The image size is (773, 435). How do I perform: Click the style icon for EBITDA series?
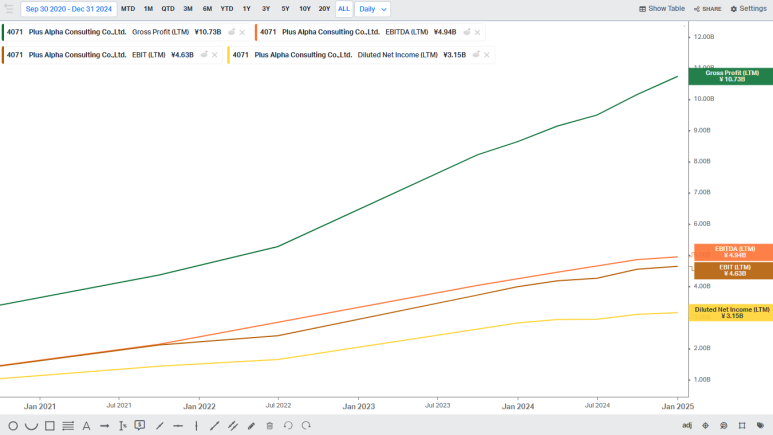(466, 32)
